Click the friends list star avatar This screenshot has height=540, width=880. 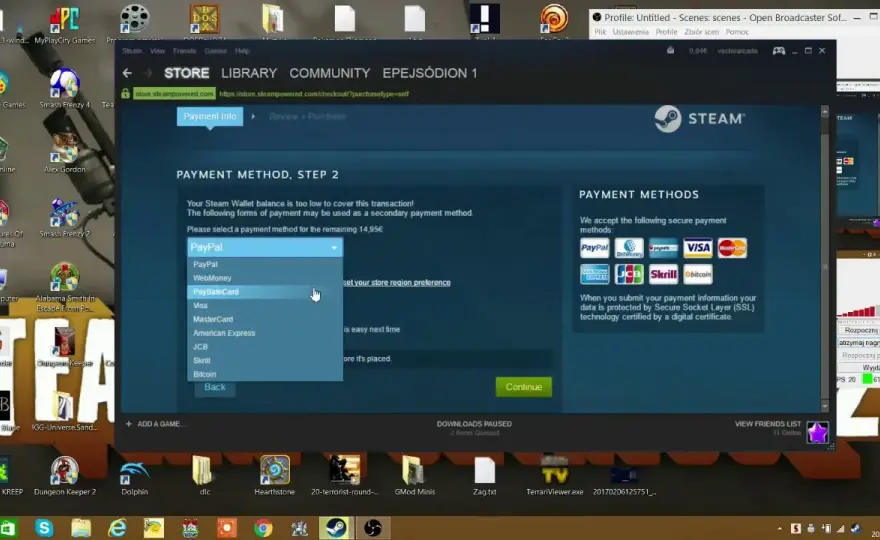tap(818, 432)
